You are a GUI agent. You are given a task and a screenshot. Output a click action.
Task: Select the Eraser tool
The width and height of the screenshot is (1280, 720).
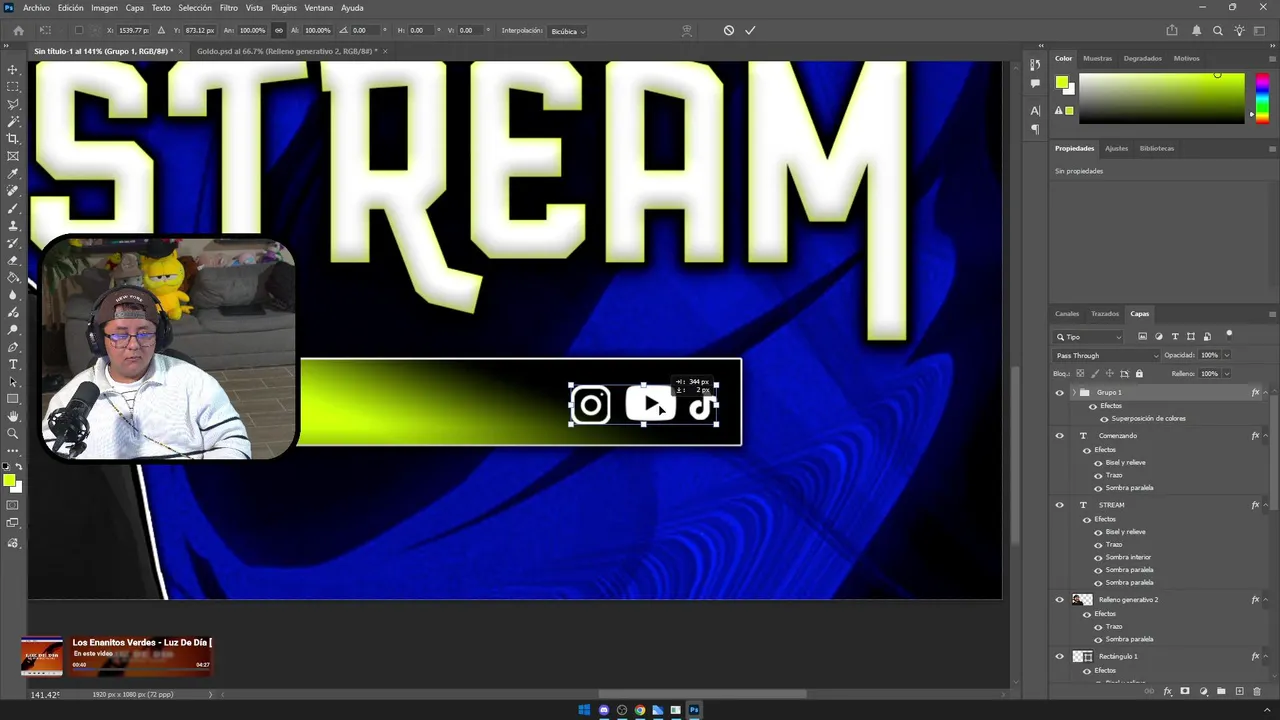(x=13, y=260)
